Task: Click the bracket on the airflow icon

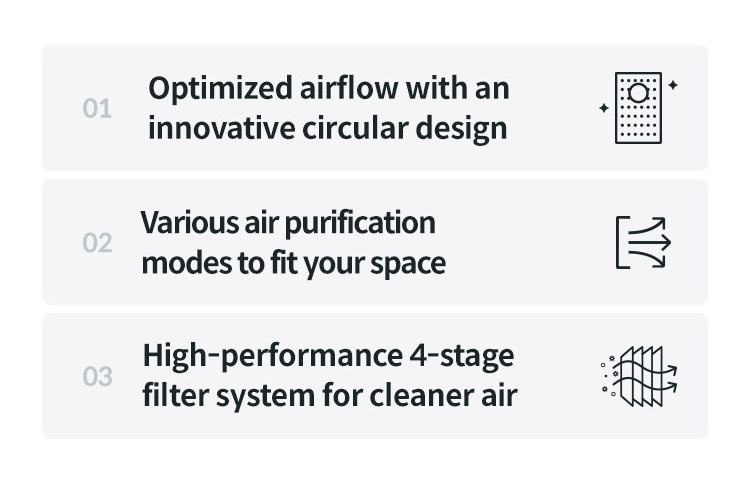Action: 620,242
